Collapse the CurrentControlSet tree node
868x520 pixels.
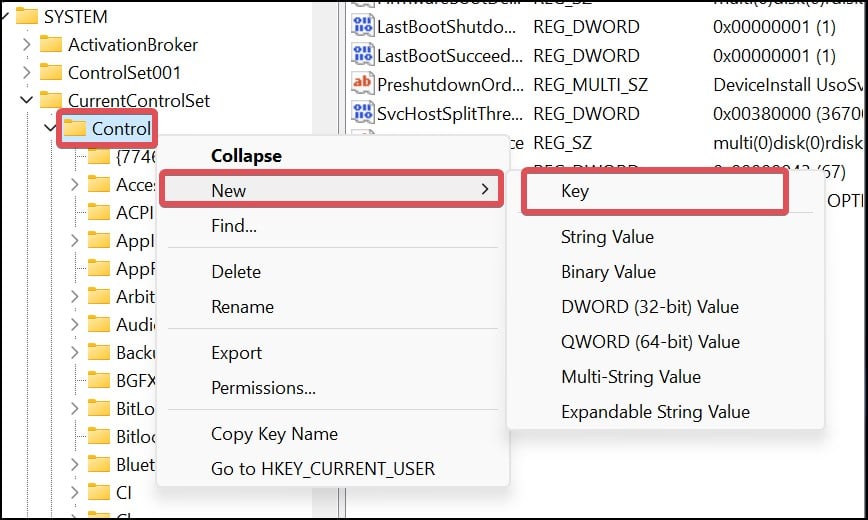point(26,101)
